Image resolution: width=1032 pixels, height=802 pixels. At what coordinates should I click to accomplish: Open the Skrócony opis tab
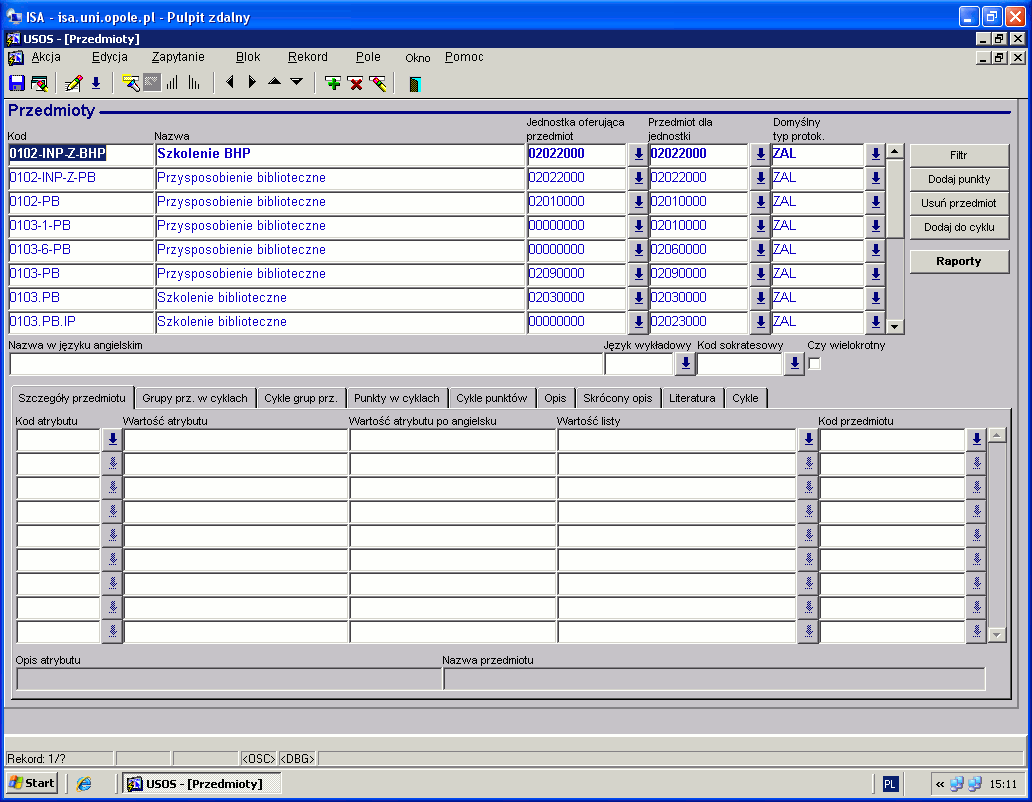617,398
